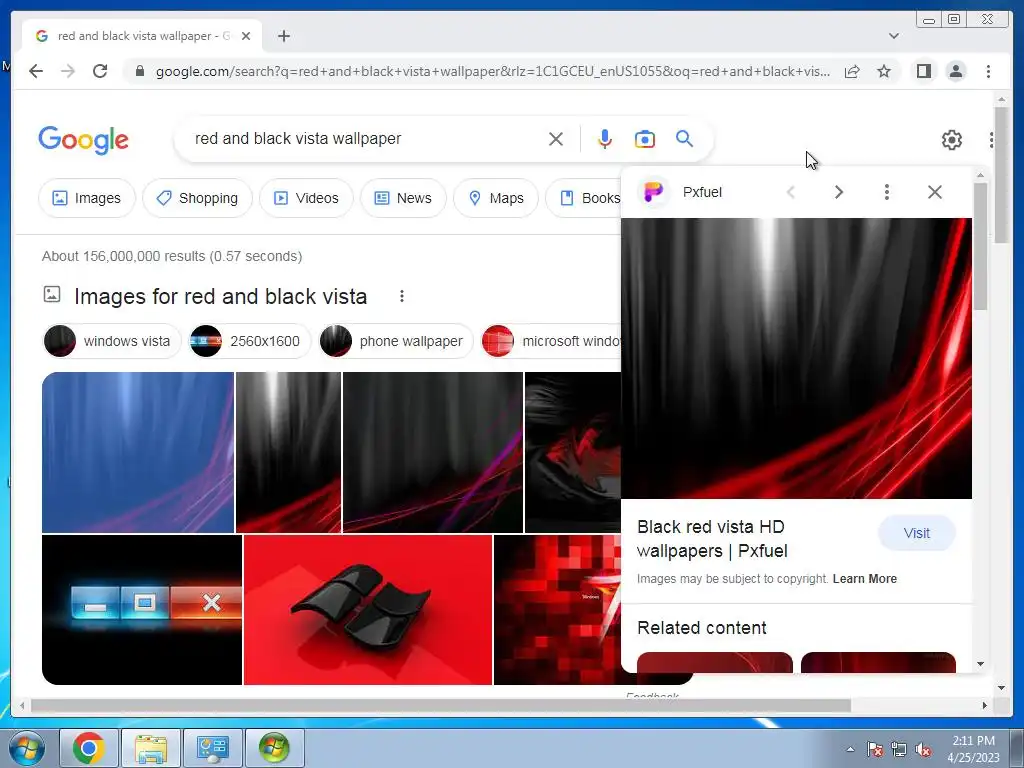
Task: Open Google quick settings gear
Action: (x=952, y=140)
